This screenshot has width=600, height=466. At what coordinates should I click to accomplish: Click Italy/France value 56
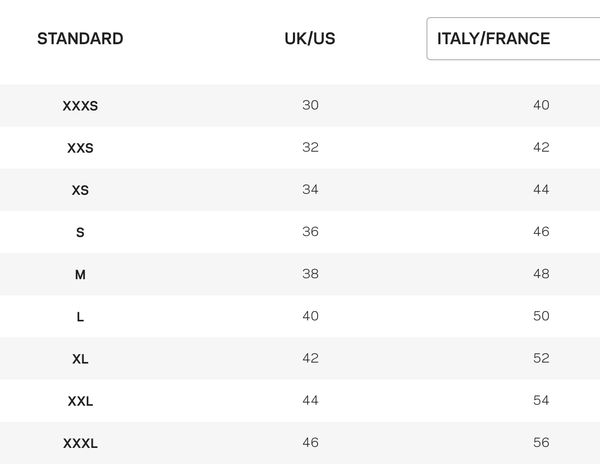541,441
